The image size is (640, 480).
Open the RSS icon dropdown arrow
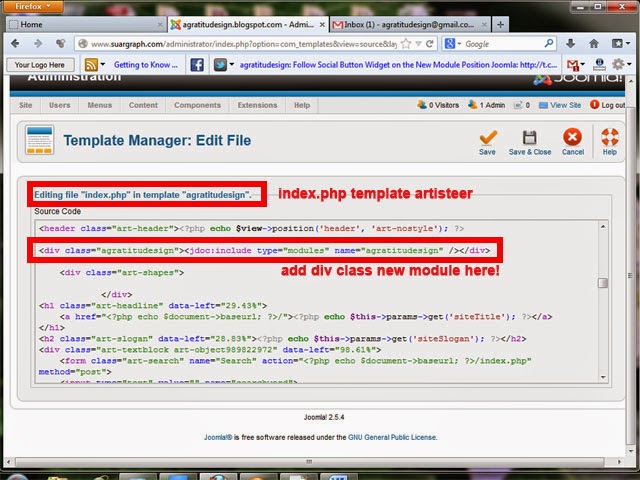[x=102, y=64]
